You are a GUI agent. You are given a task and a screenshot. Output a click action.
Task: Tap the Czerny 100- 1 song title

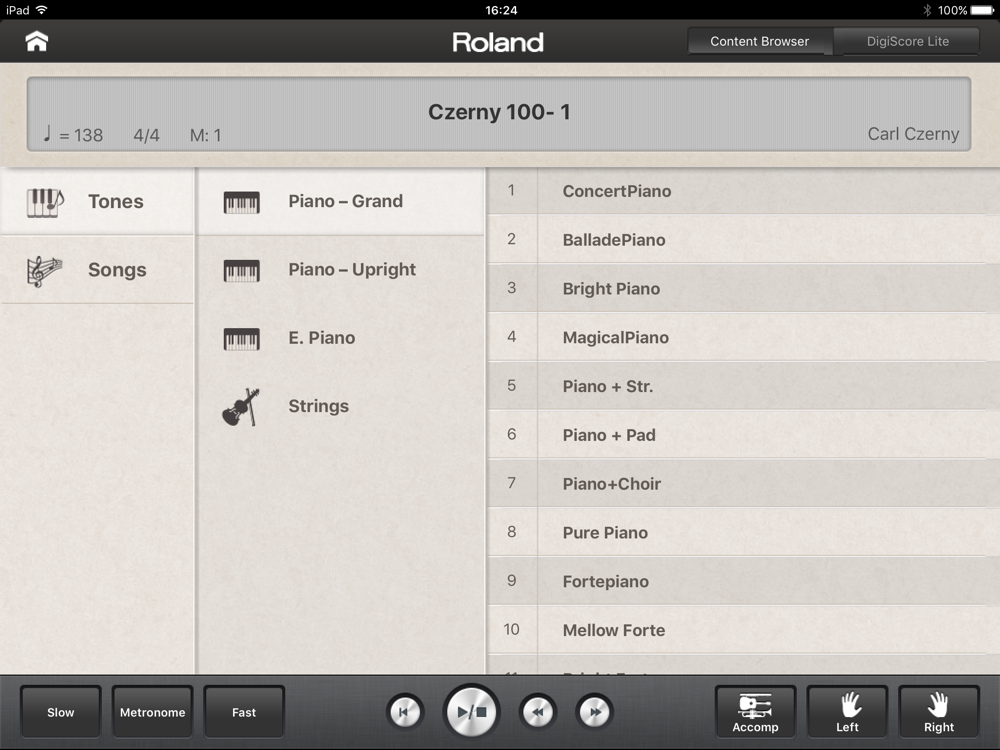pyautogui.click(x=499, y=112)
